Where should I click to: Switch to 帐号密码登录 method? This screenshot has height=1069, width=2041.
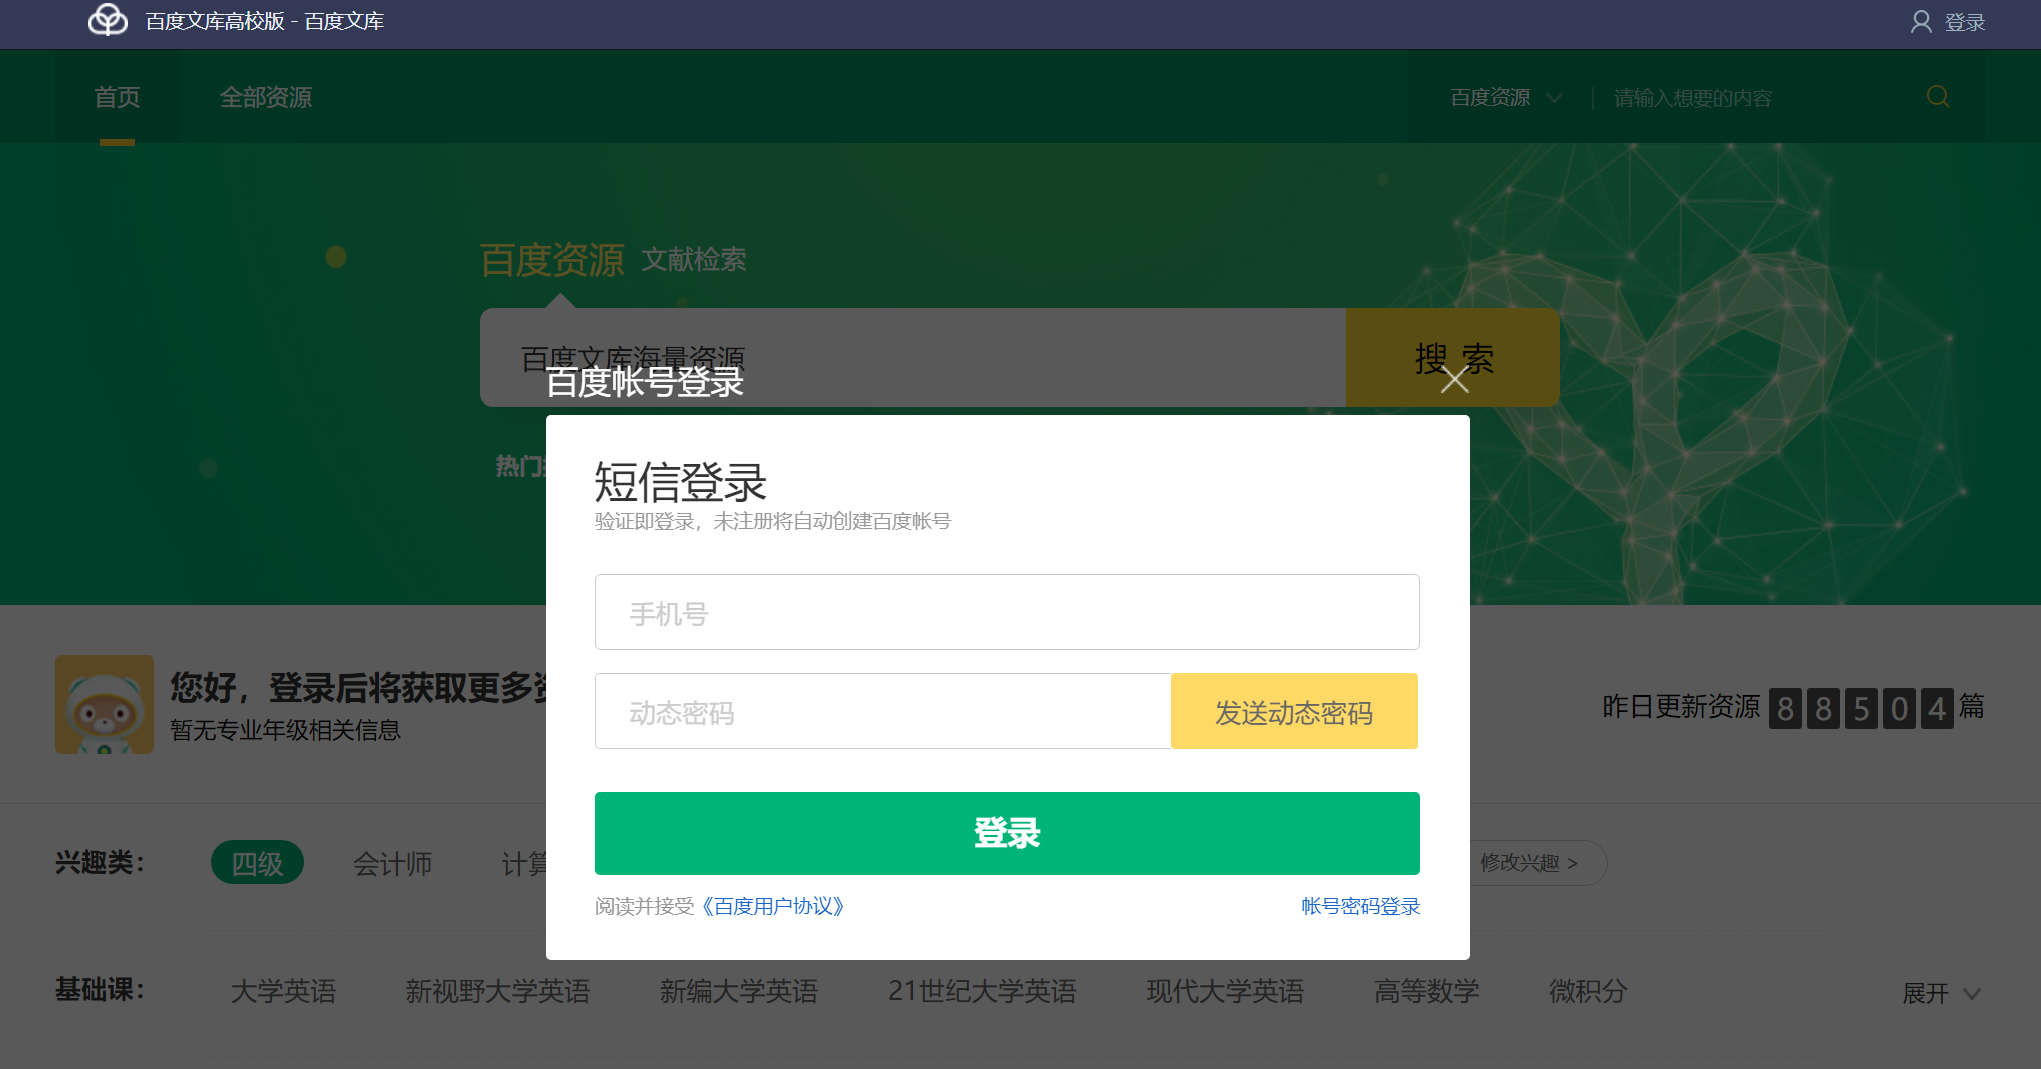coord(1360,907)
